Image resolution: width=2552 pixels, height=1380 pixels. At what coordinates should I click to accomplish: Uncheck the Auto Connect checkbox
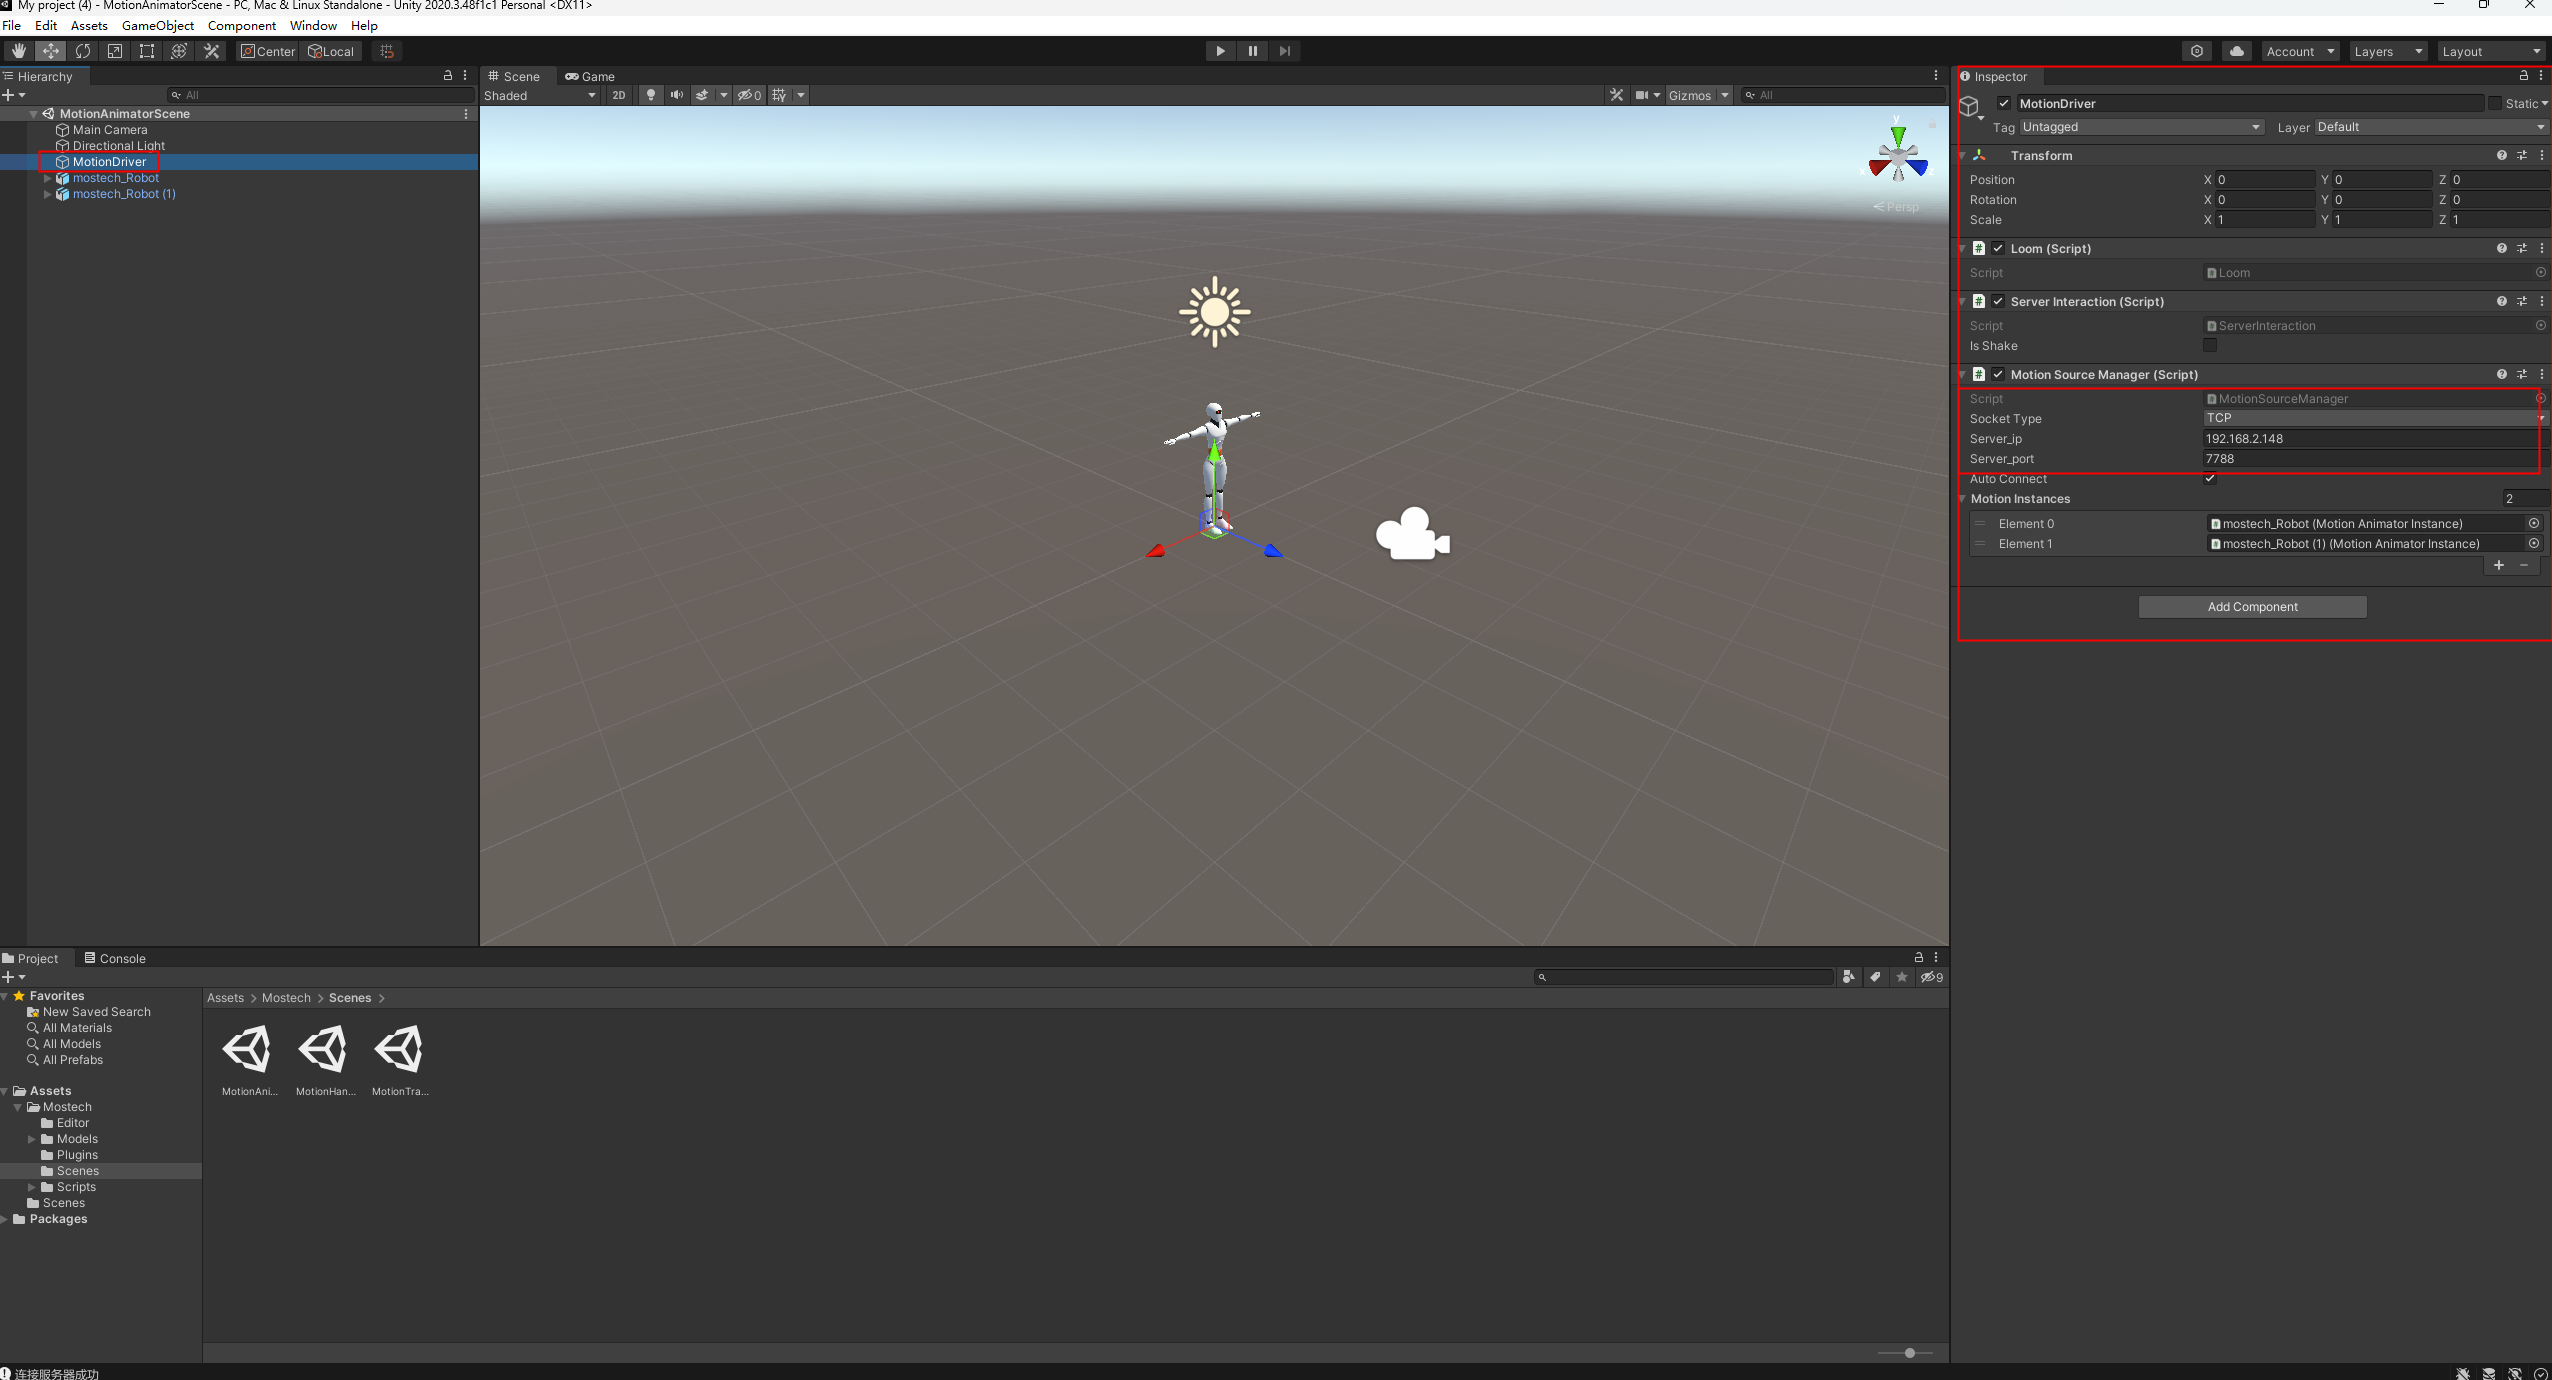(x=2210, y=478)
